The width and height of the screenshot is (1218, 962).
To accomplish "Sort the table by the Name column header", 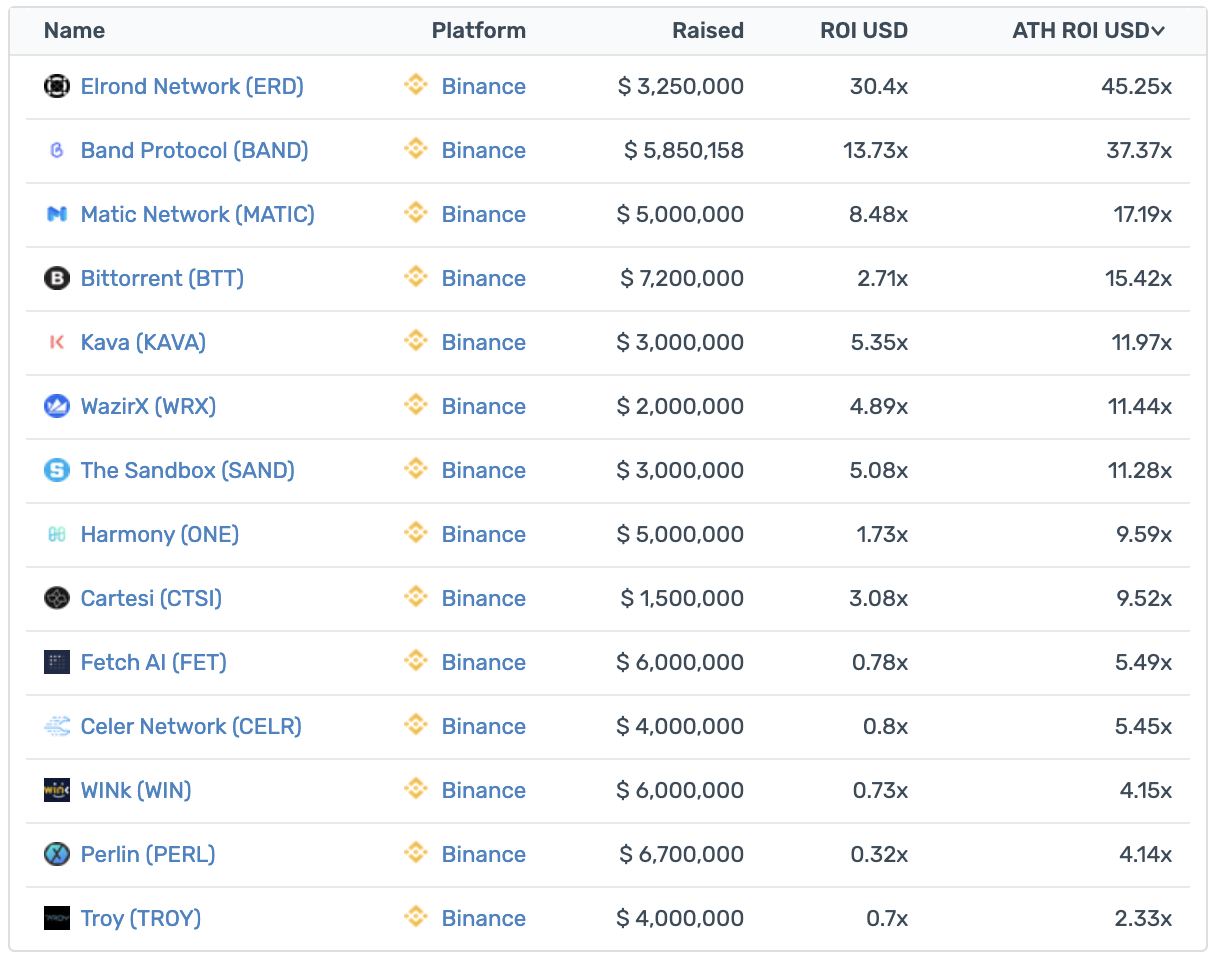I will coord(74,30).
